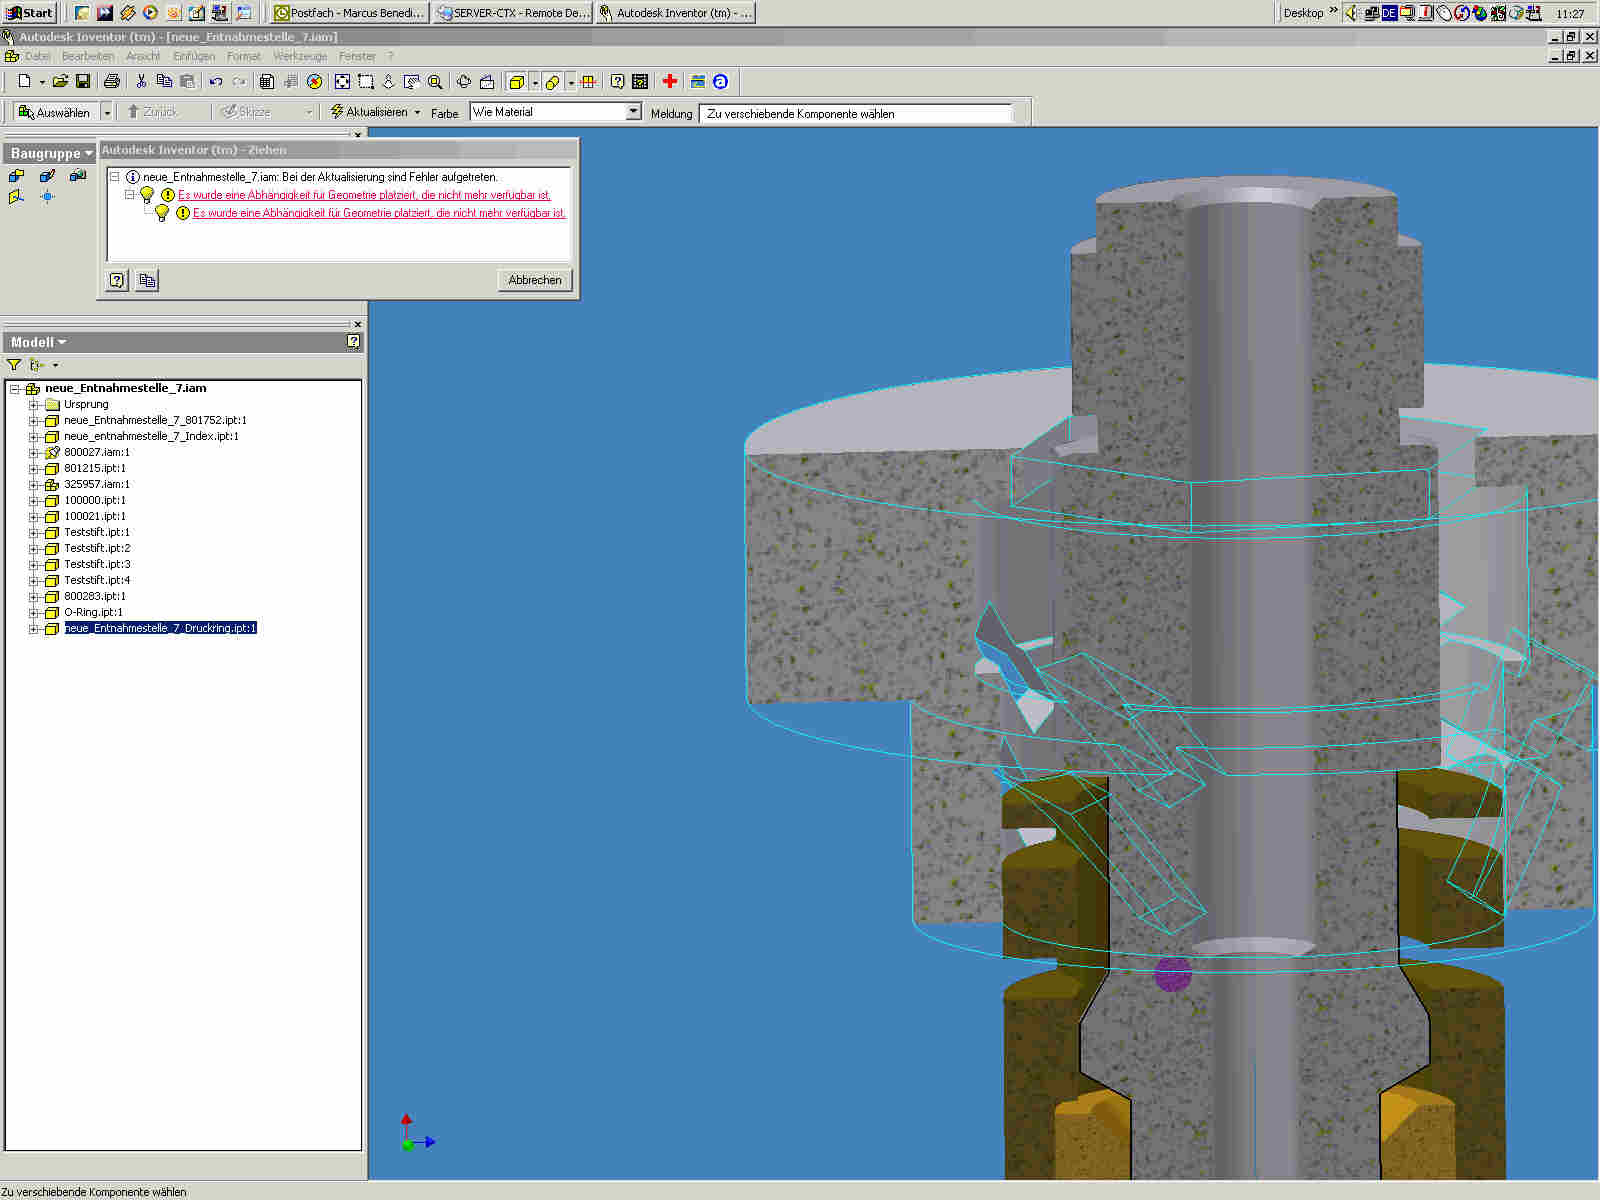
Task: Click the Zoom All view icon
Action: coord(342,82)
